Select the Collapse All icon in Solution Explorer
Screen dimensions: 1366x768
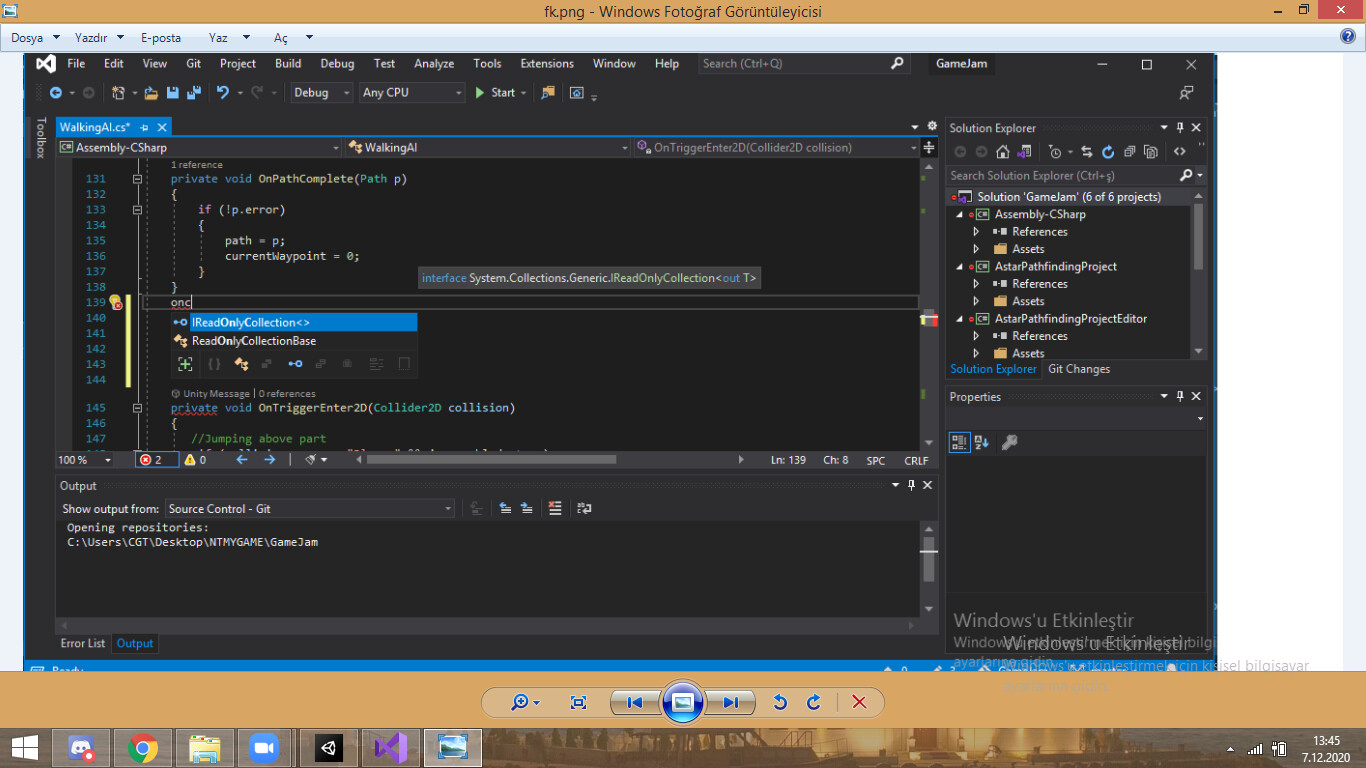pyautogui.click(x=1129, y=151)
